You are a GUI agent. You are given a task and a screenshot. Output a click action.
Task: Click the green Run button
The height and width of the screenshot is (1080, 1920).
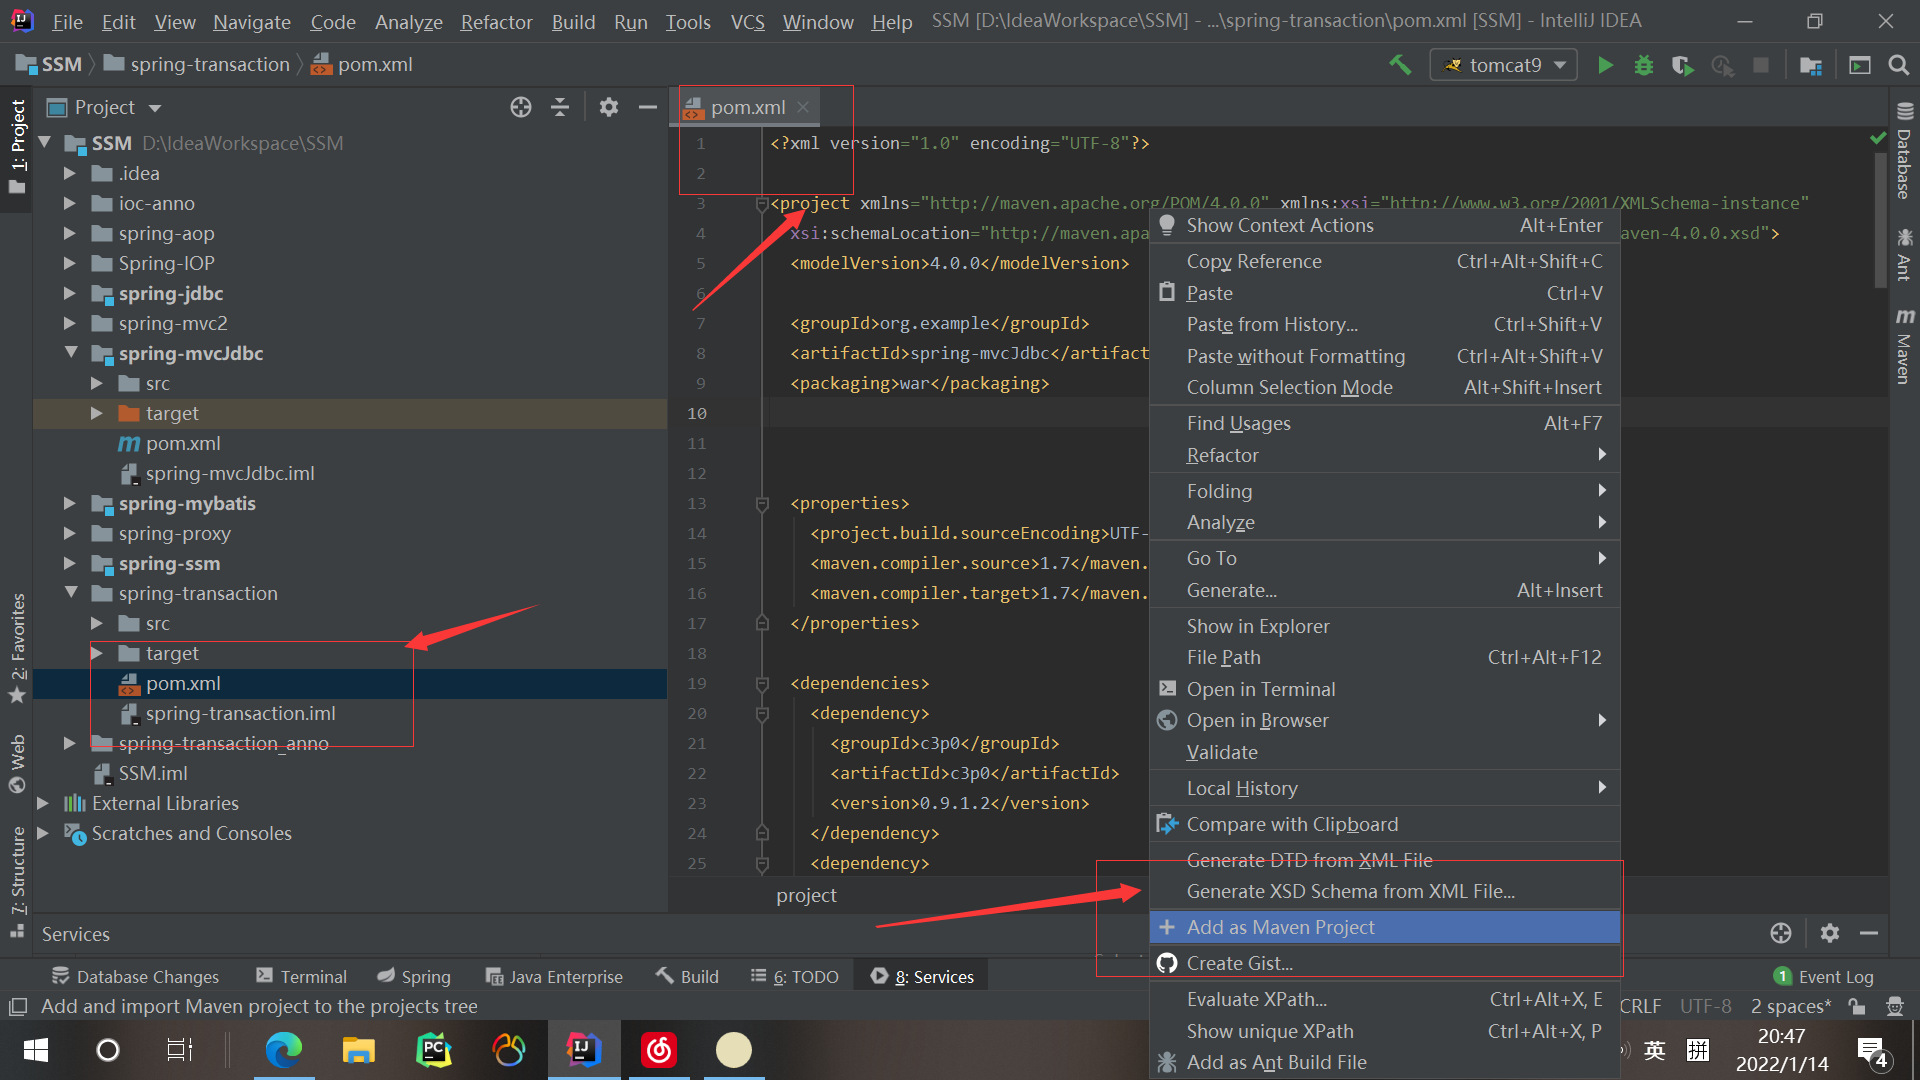point(1605,65)
